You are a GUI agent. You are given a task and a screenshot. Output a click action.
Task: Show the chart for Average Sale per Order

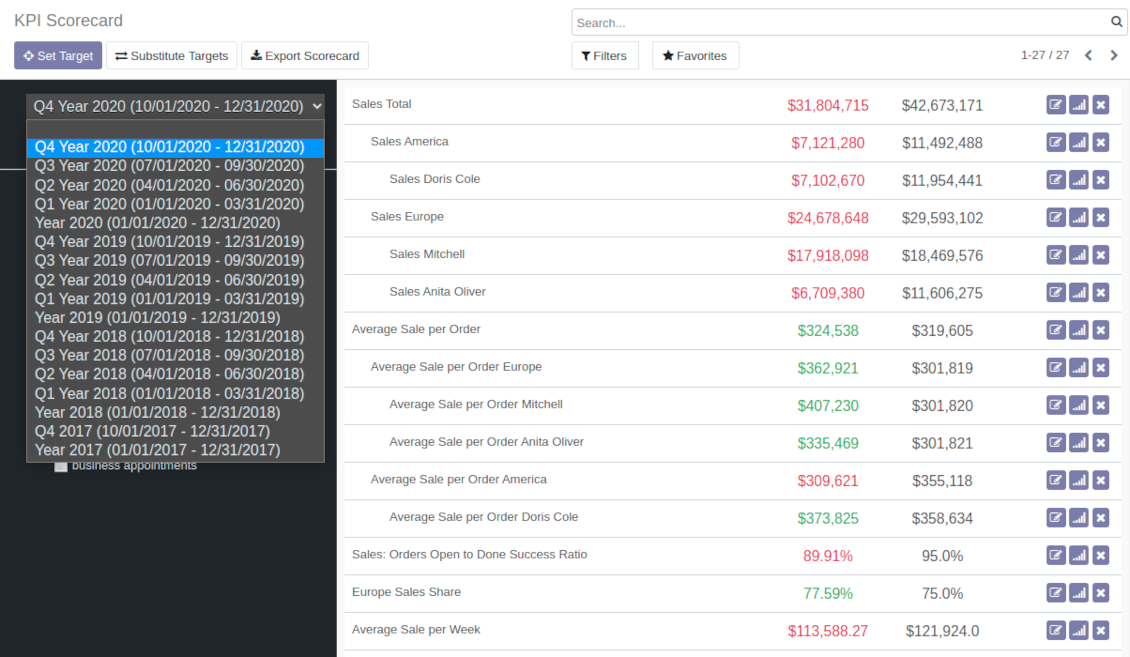point(1078,330)
